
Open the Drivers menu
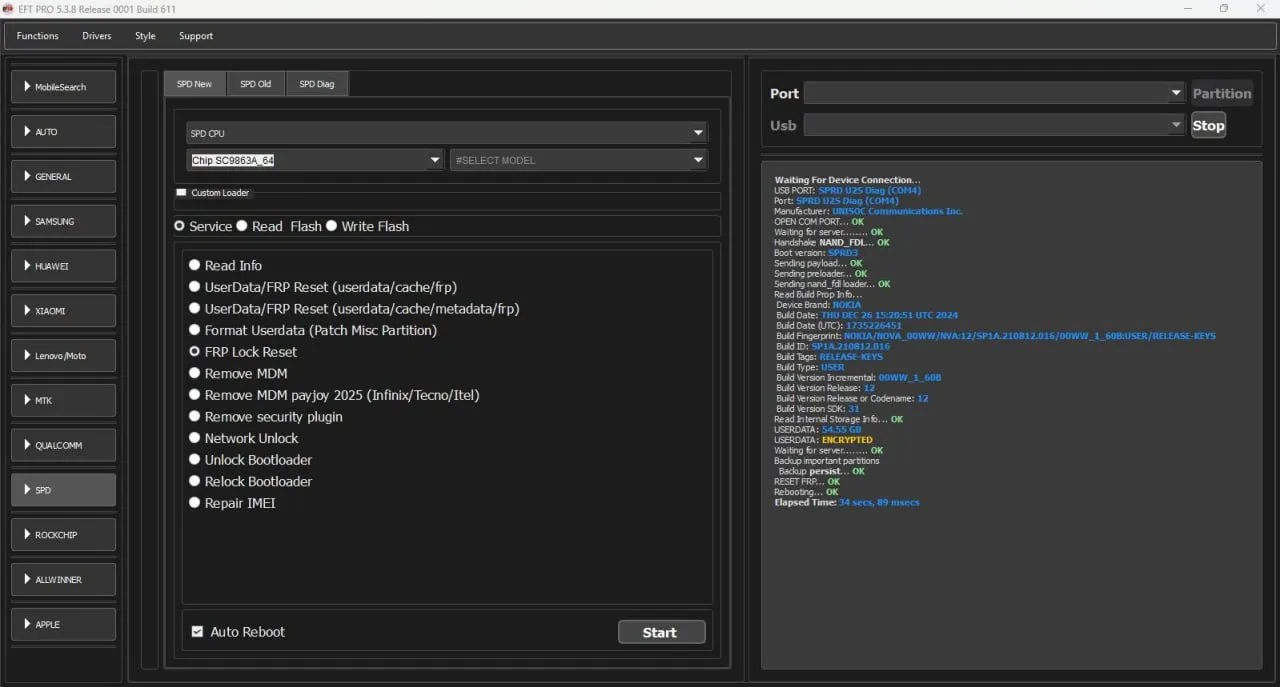click(x=97, y=36)
